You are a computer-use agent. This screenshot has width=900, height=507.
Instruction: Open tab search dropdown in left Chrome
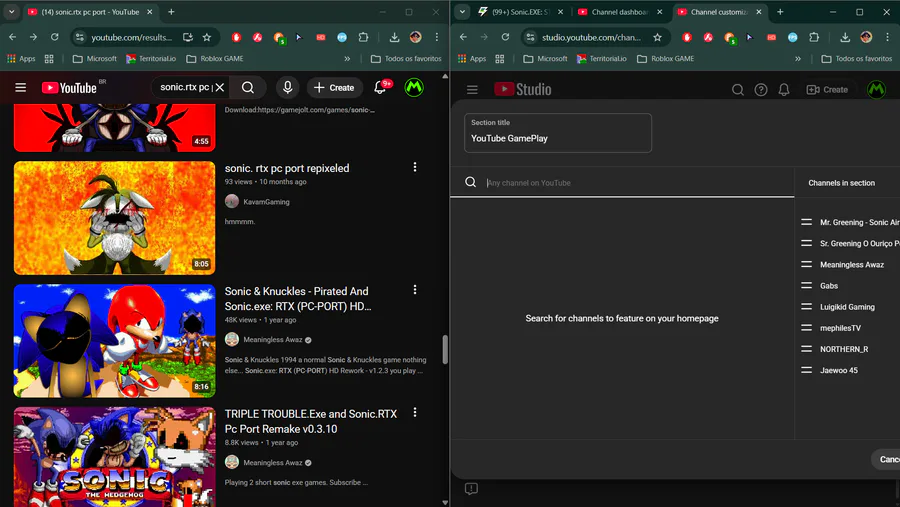tap(11, 11)
